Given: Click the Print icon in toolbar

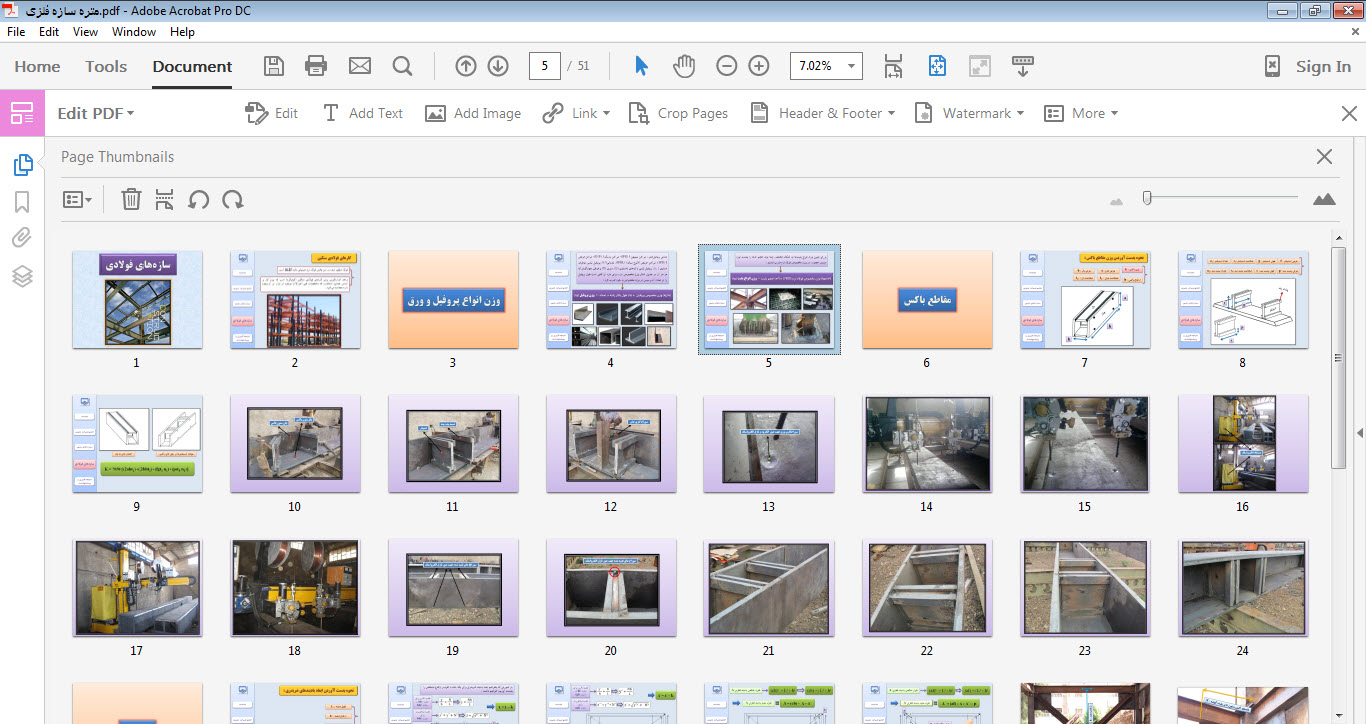Looking at the screenshot, I should (316, 66).
